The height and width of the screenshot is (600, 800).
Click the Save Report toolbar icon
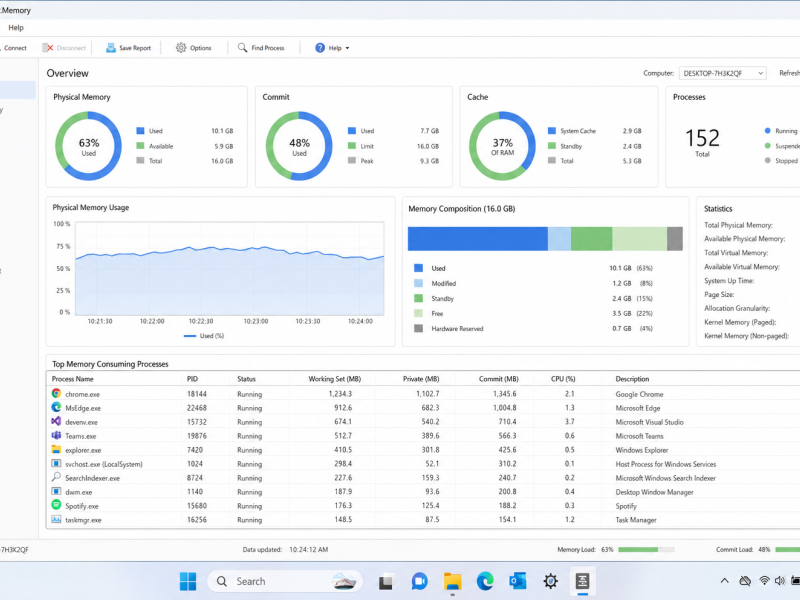(x=110, y=48)
